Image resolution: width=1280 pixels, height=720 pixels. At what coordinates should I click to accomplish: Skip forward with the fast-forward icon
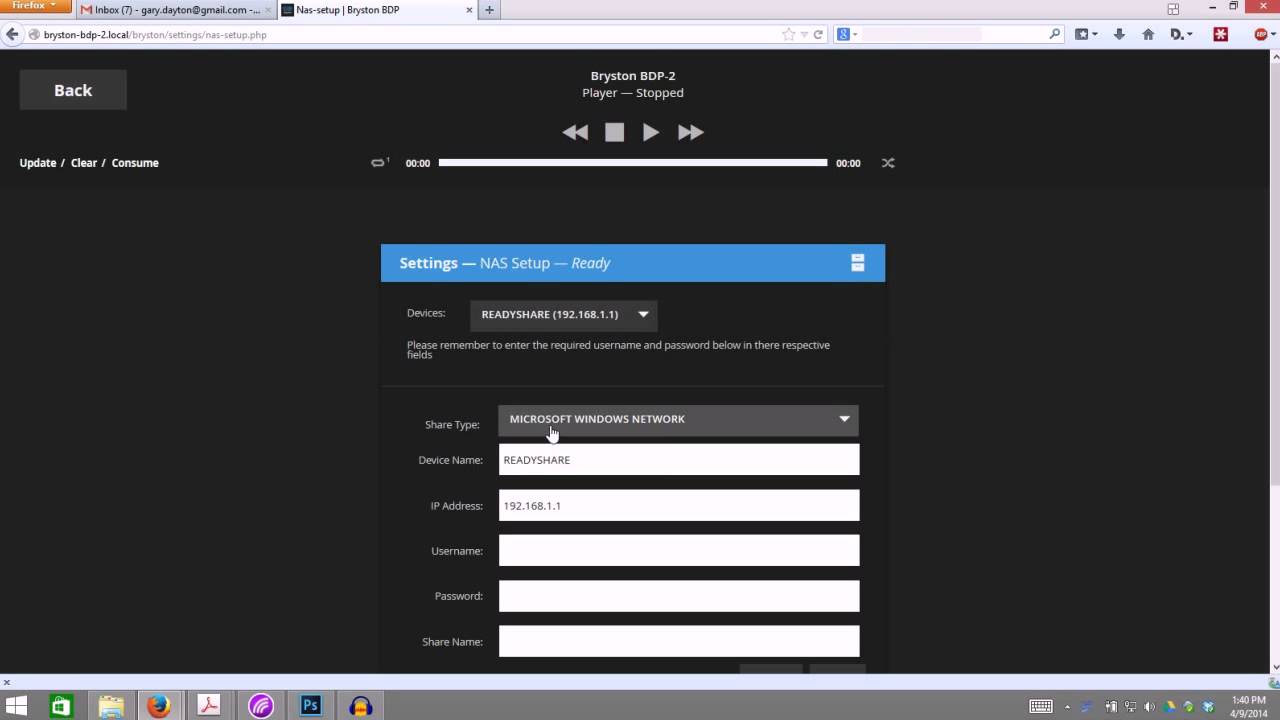click(x=691, y=132)
